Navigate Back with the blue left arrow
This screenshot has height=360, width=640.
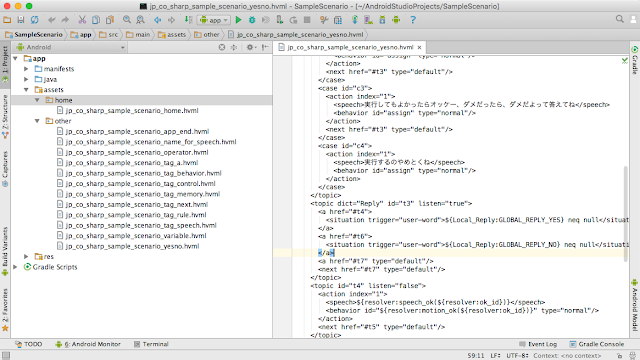point(158,20)
